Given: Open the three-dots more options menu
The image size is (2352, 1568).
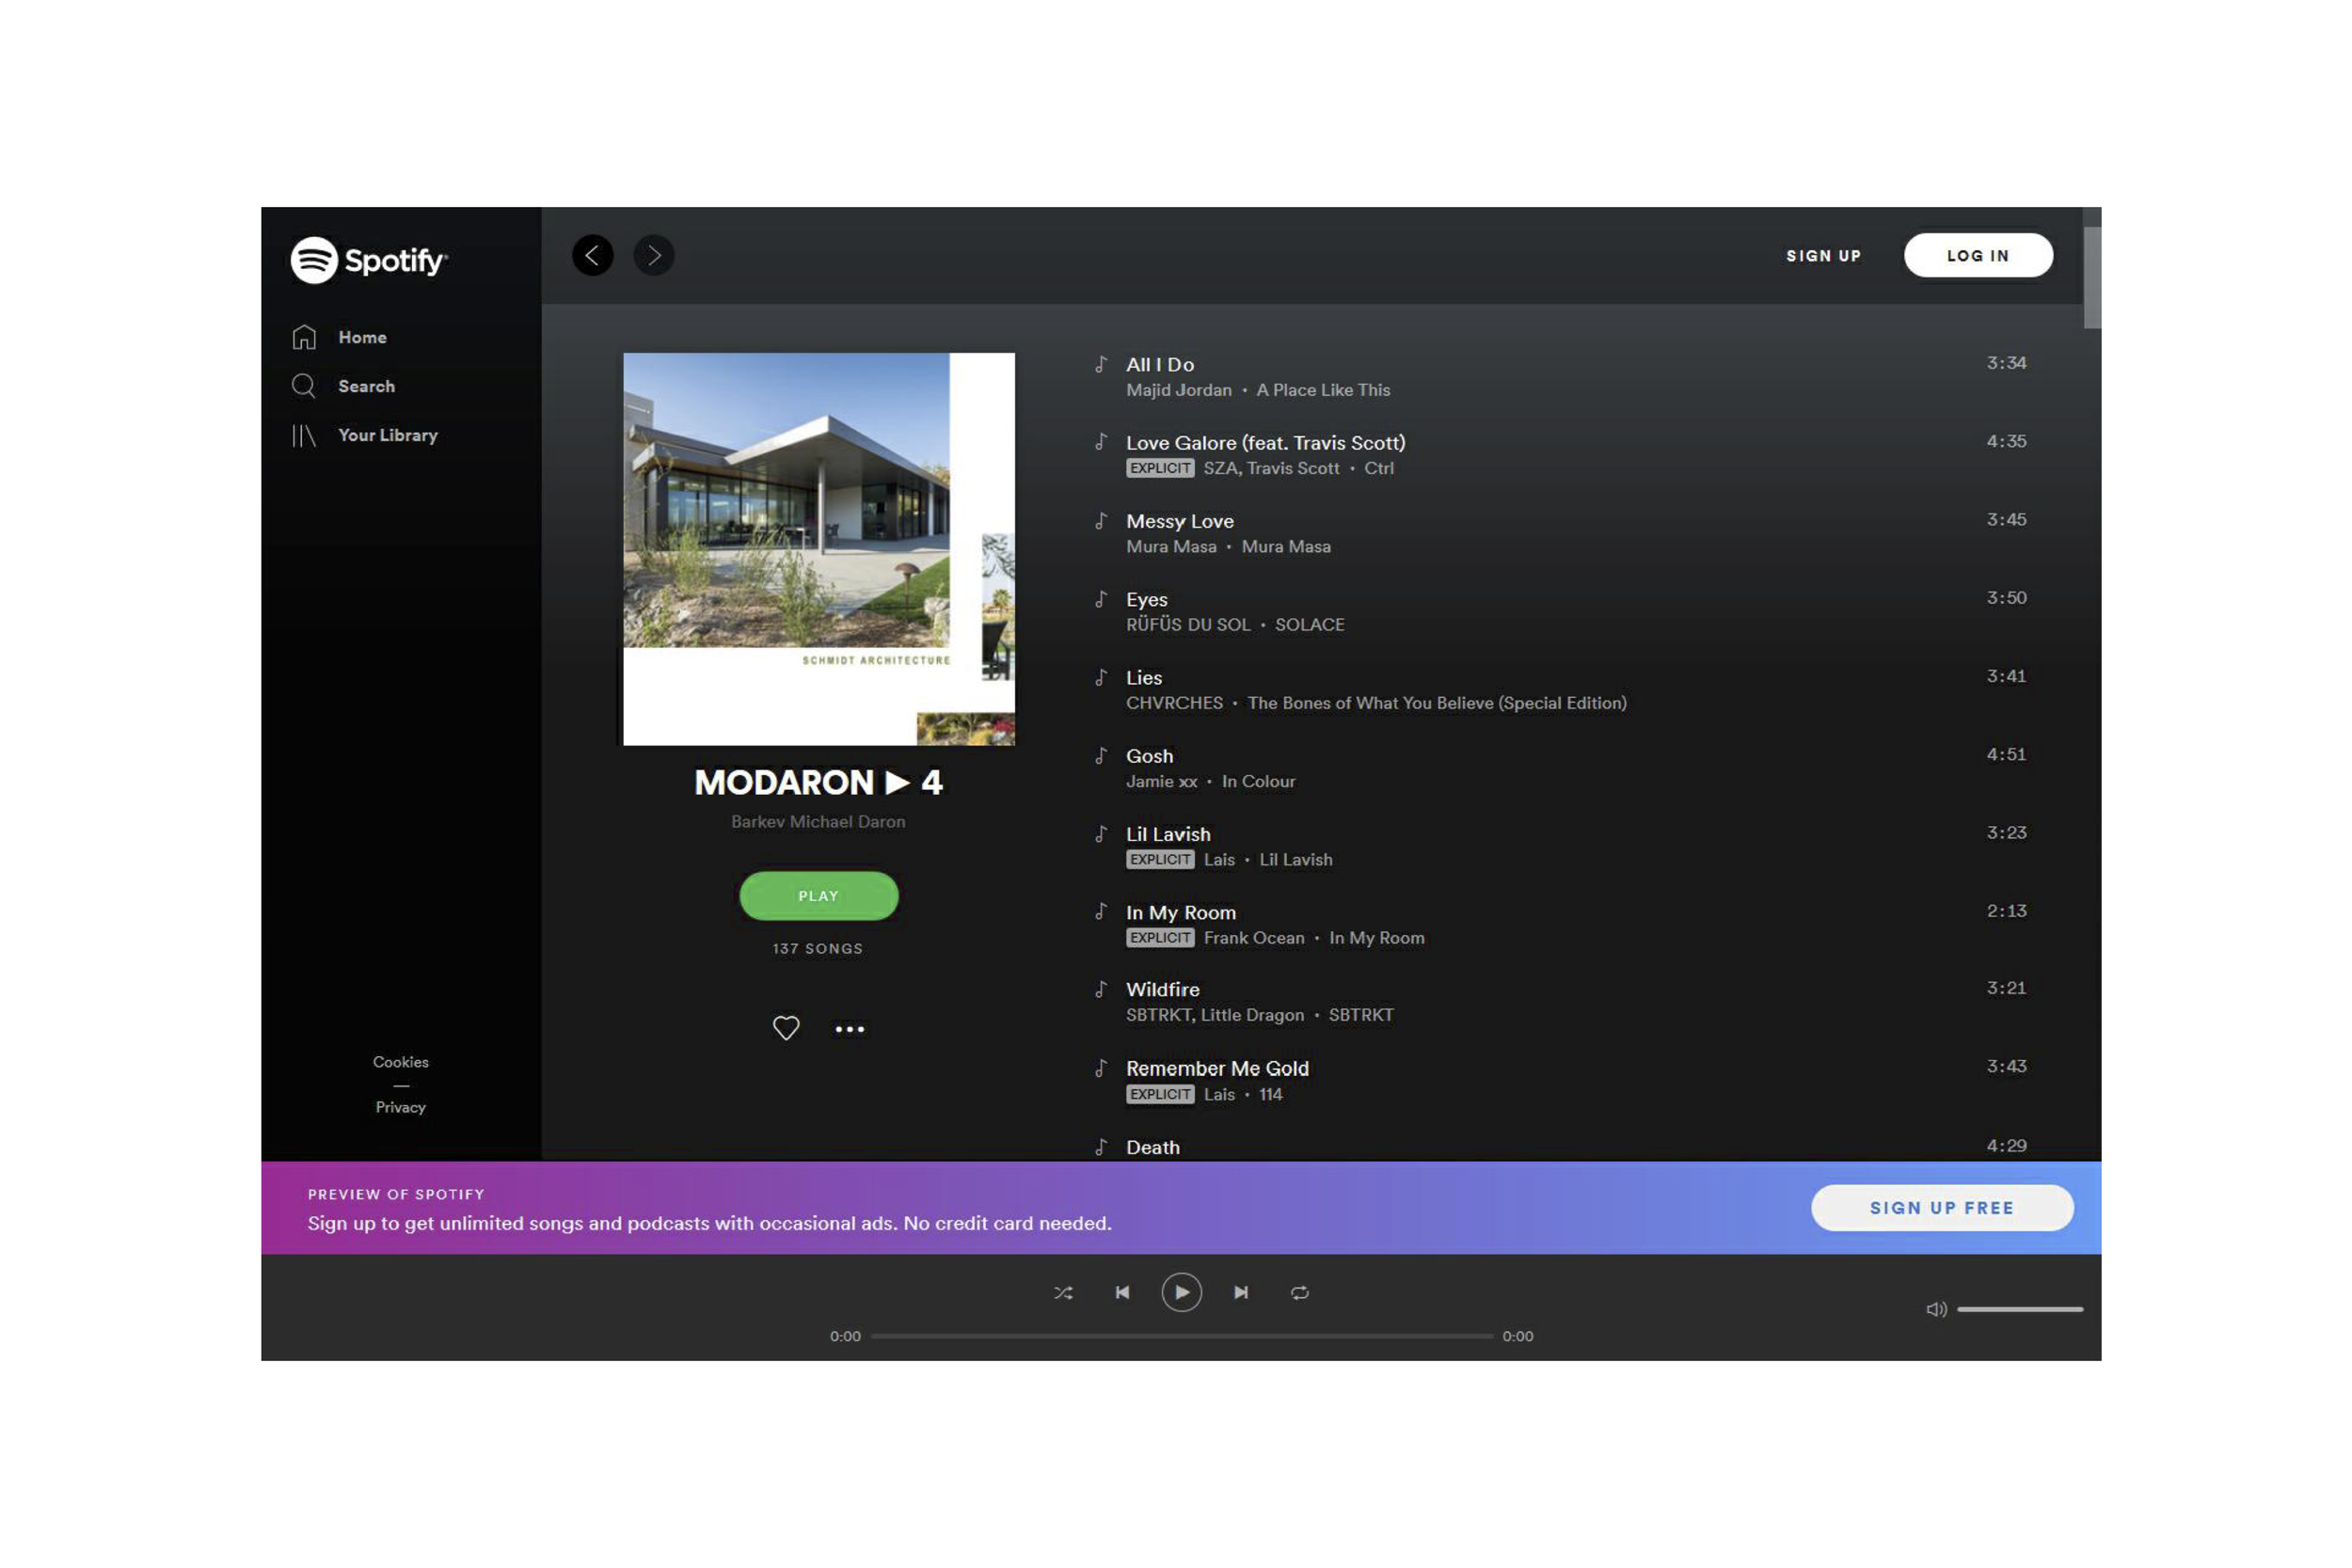Looking at the screenshot, I should click(x=849, y=1029).
